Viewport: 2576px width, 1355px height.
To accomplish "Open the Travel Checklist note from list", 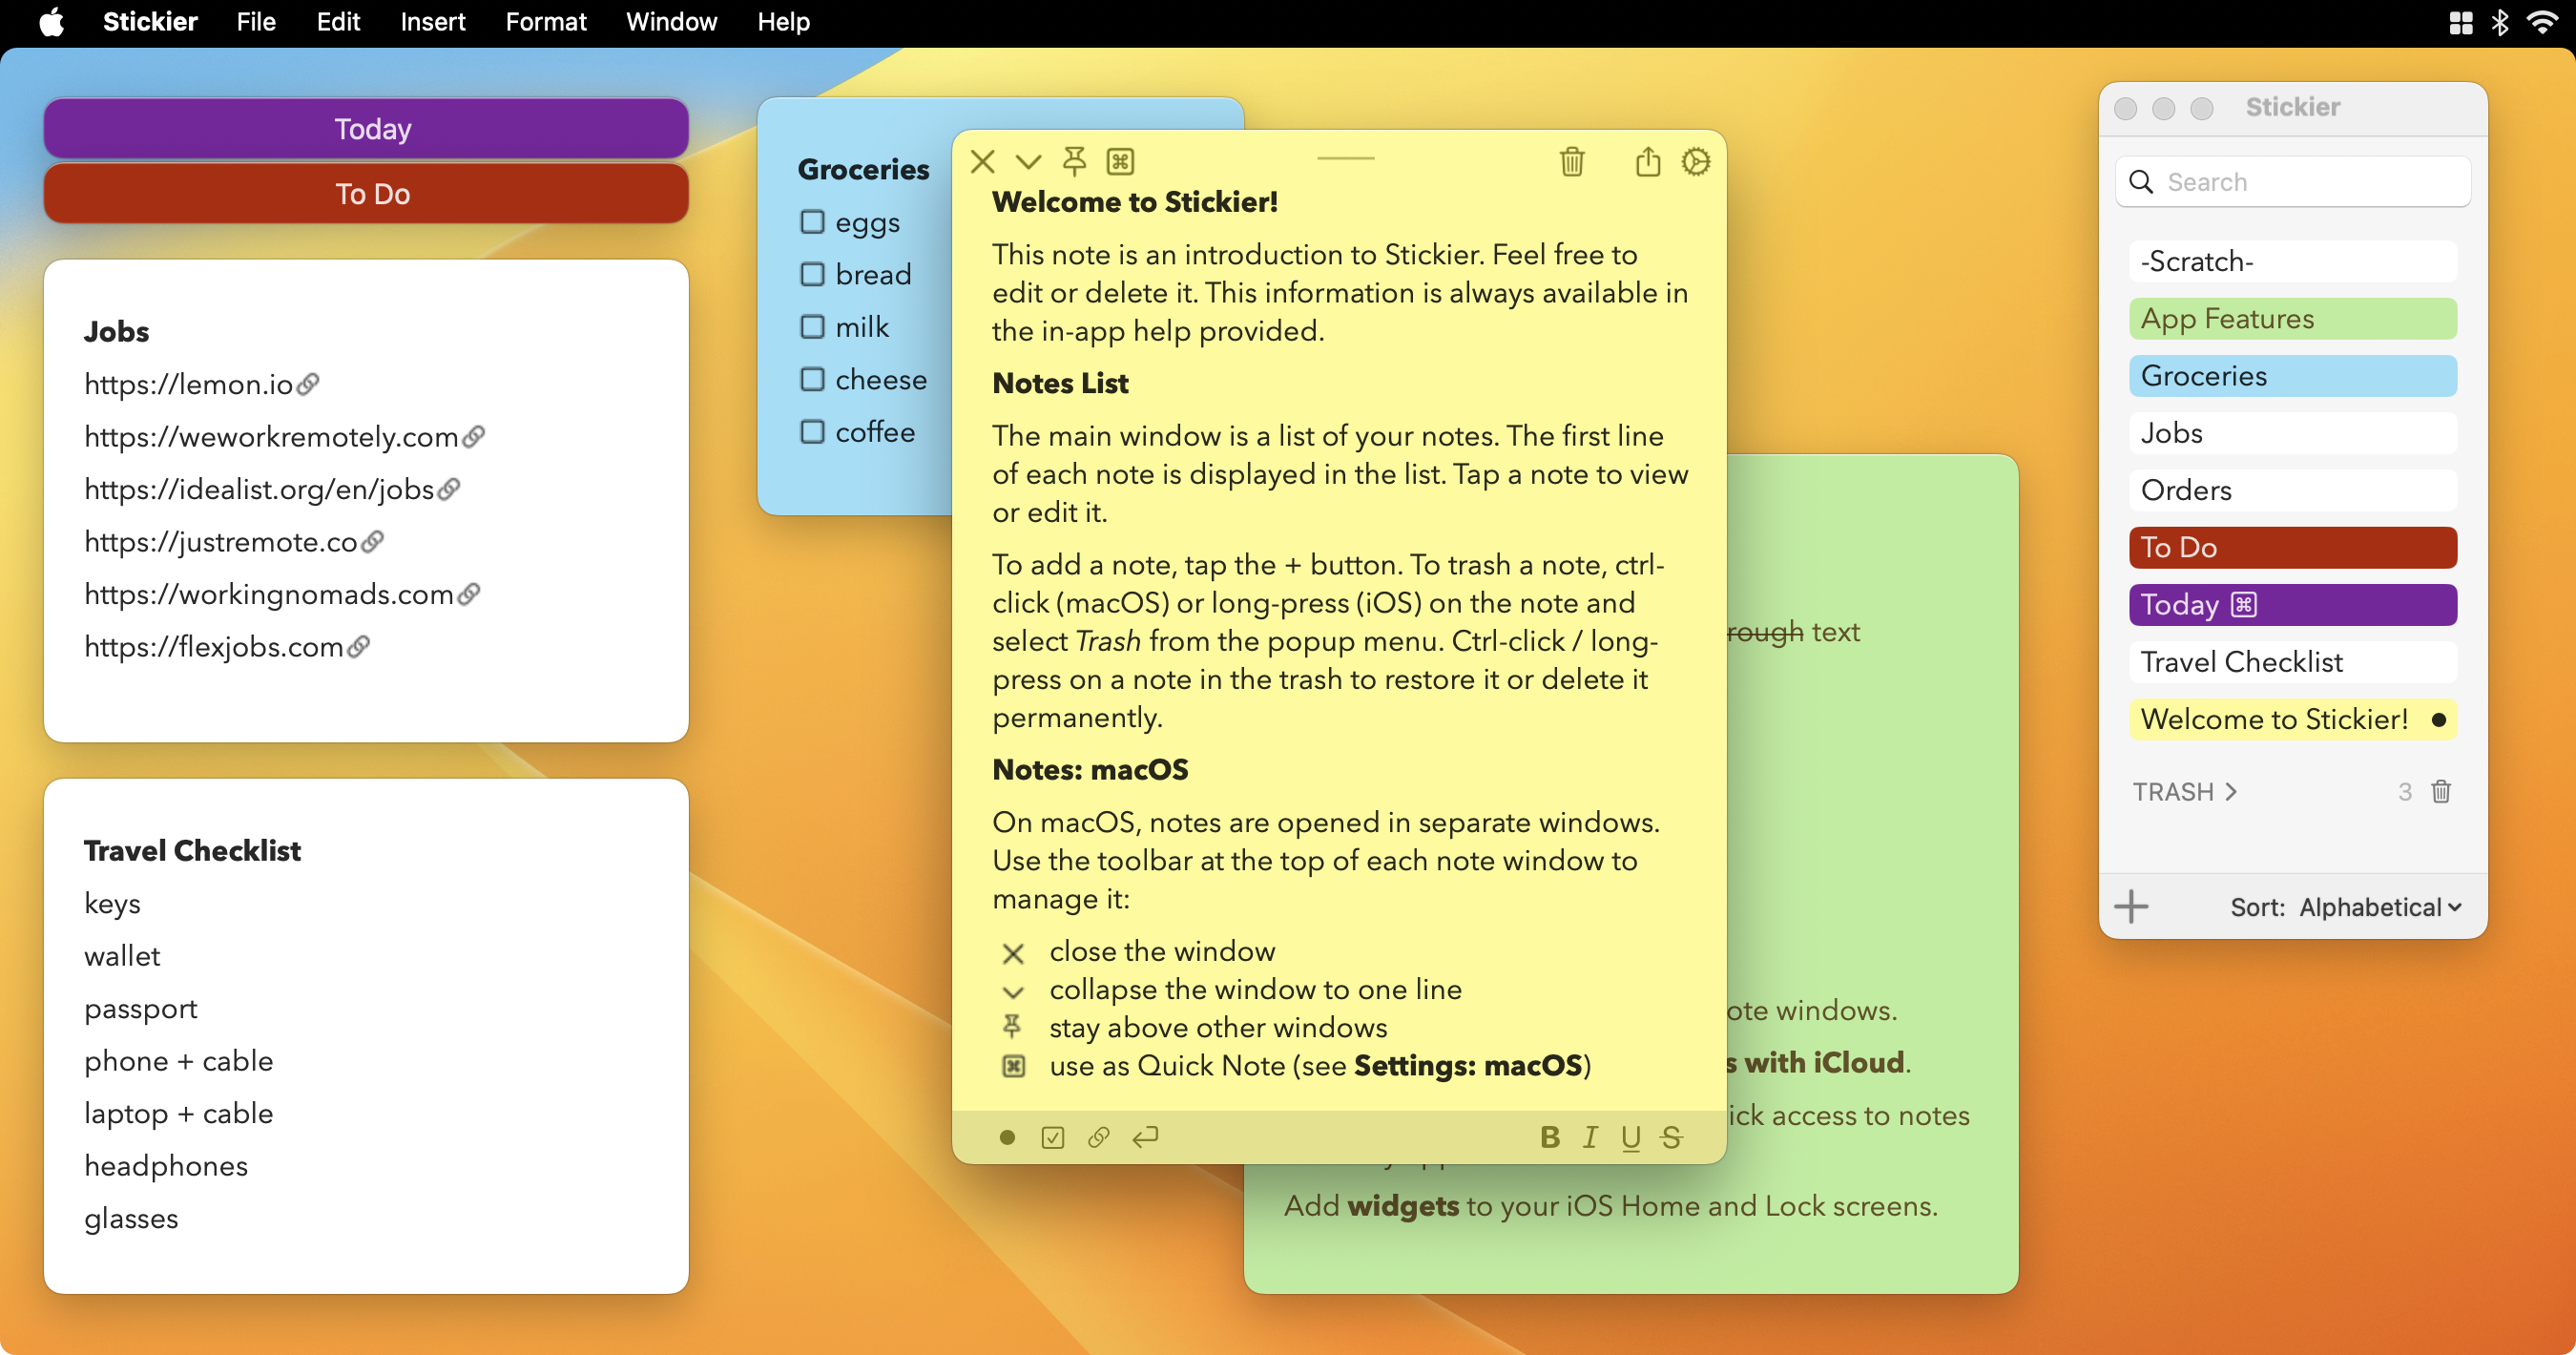I will coord(2293,662).
